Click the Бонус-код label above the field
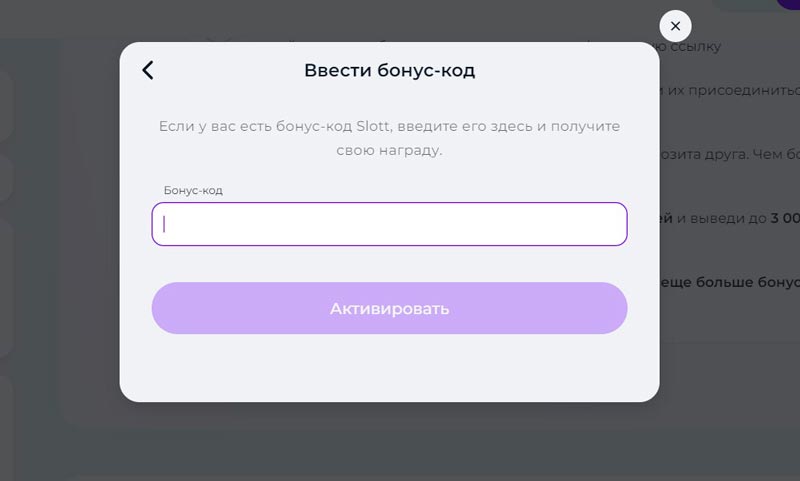The width and height of the screenshot is (800, 481). tap(193, 190)
